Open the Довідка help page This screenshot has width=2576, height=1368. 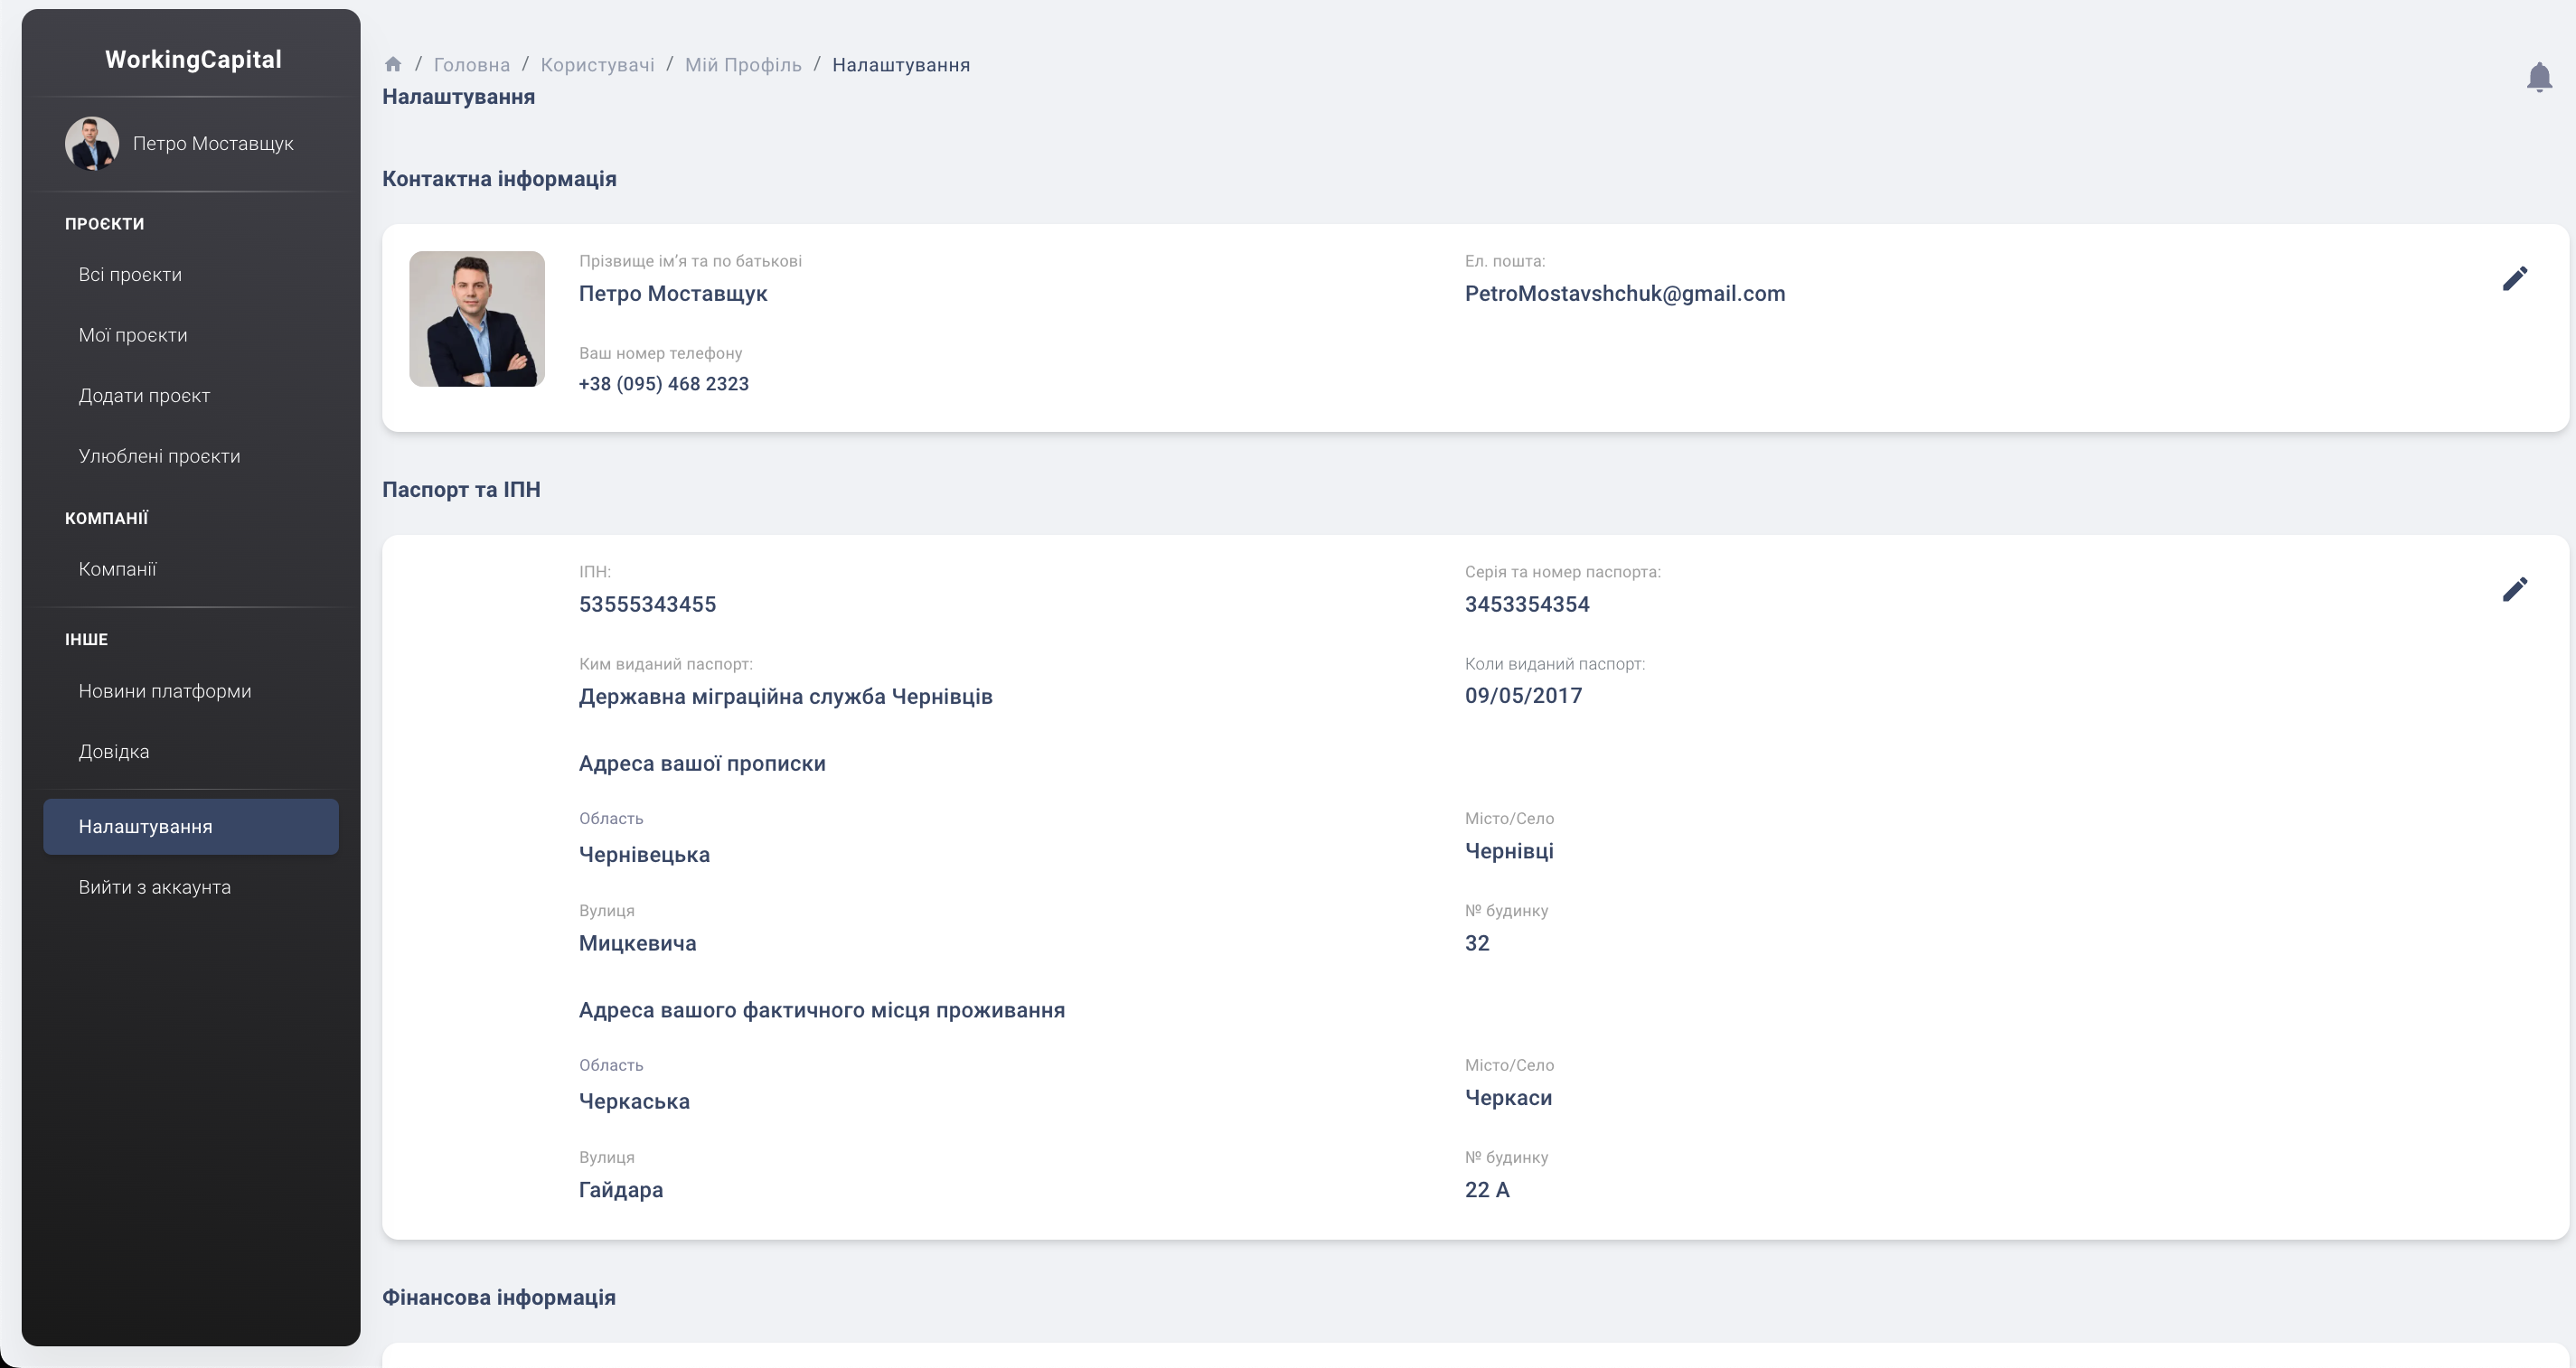114,752
